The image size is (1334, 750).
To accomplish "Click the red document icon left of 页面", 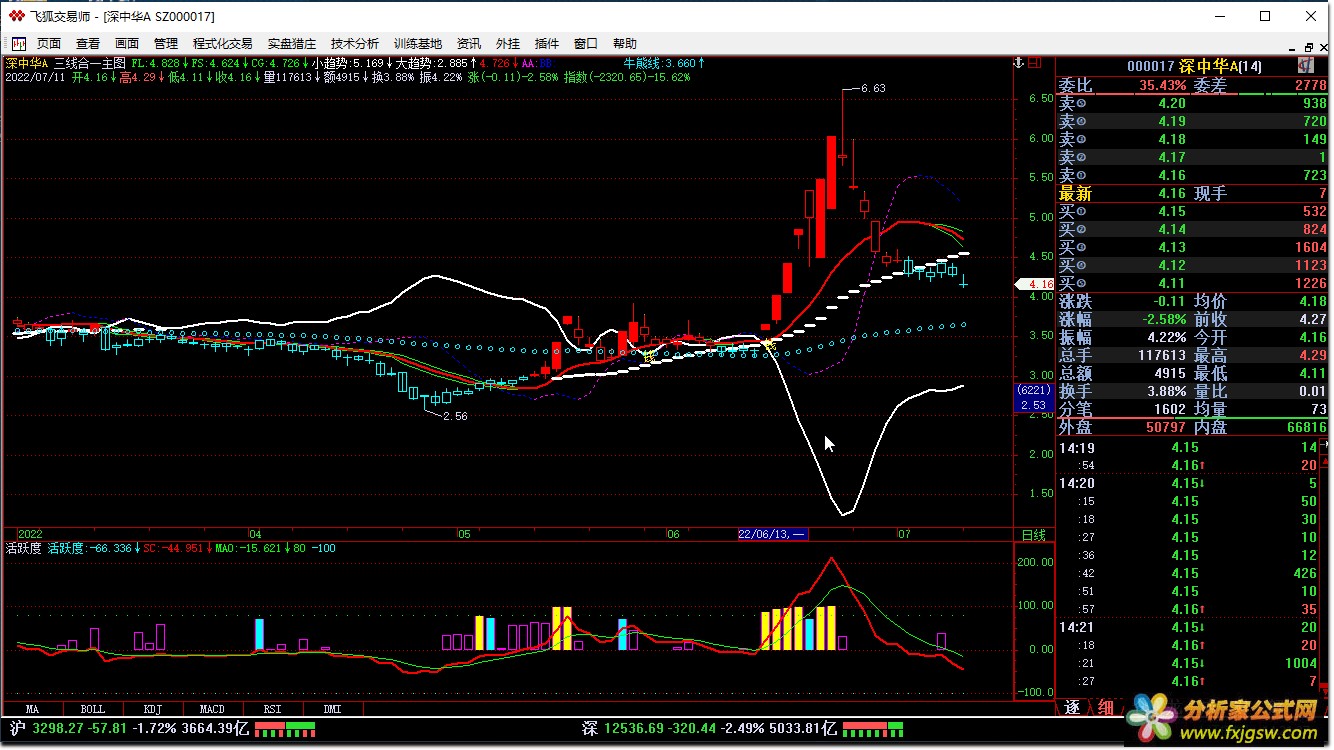I will (x=18, y=44).
